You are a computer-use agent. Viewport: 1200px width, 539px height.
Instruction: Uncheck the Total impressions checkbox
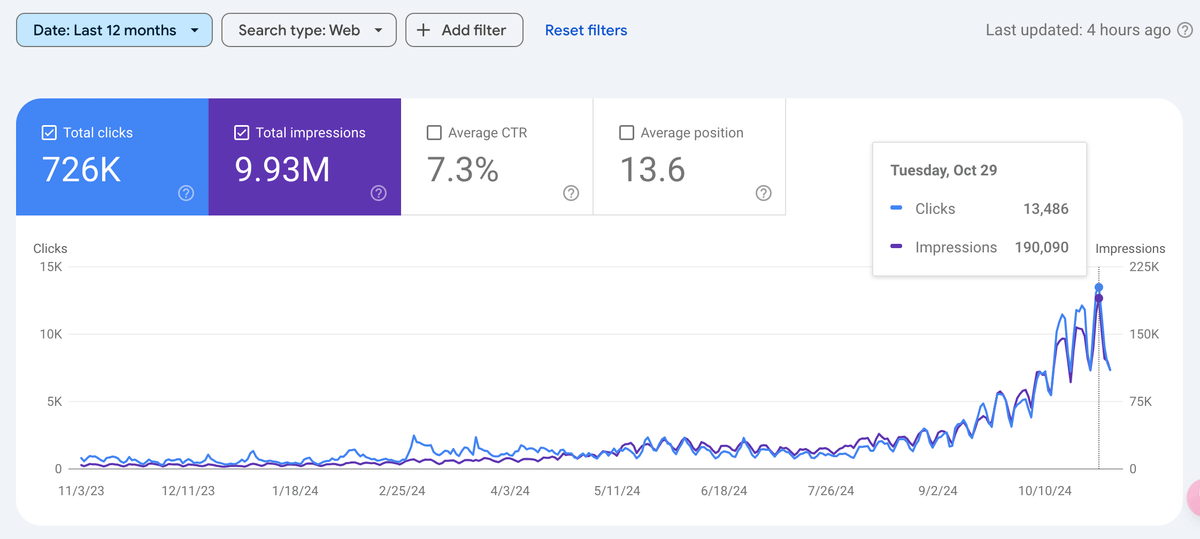point(241,133)
